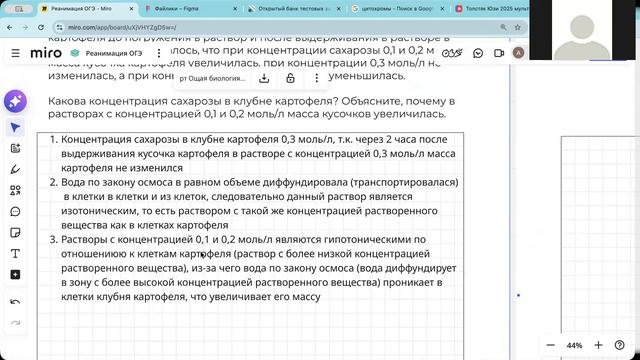This screenshot has width=640, height=360.
Task: Close the Открытый банк тестовых tab
Action: [x=338, y=9]
